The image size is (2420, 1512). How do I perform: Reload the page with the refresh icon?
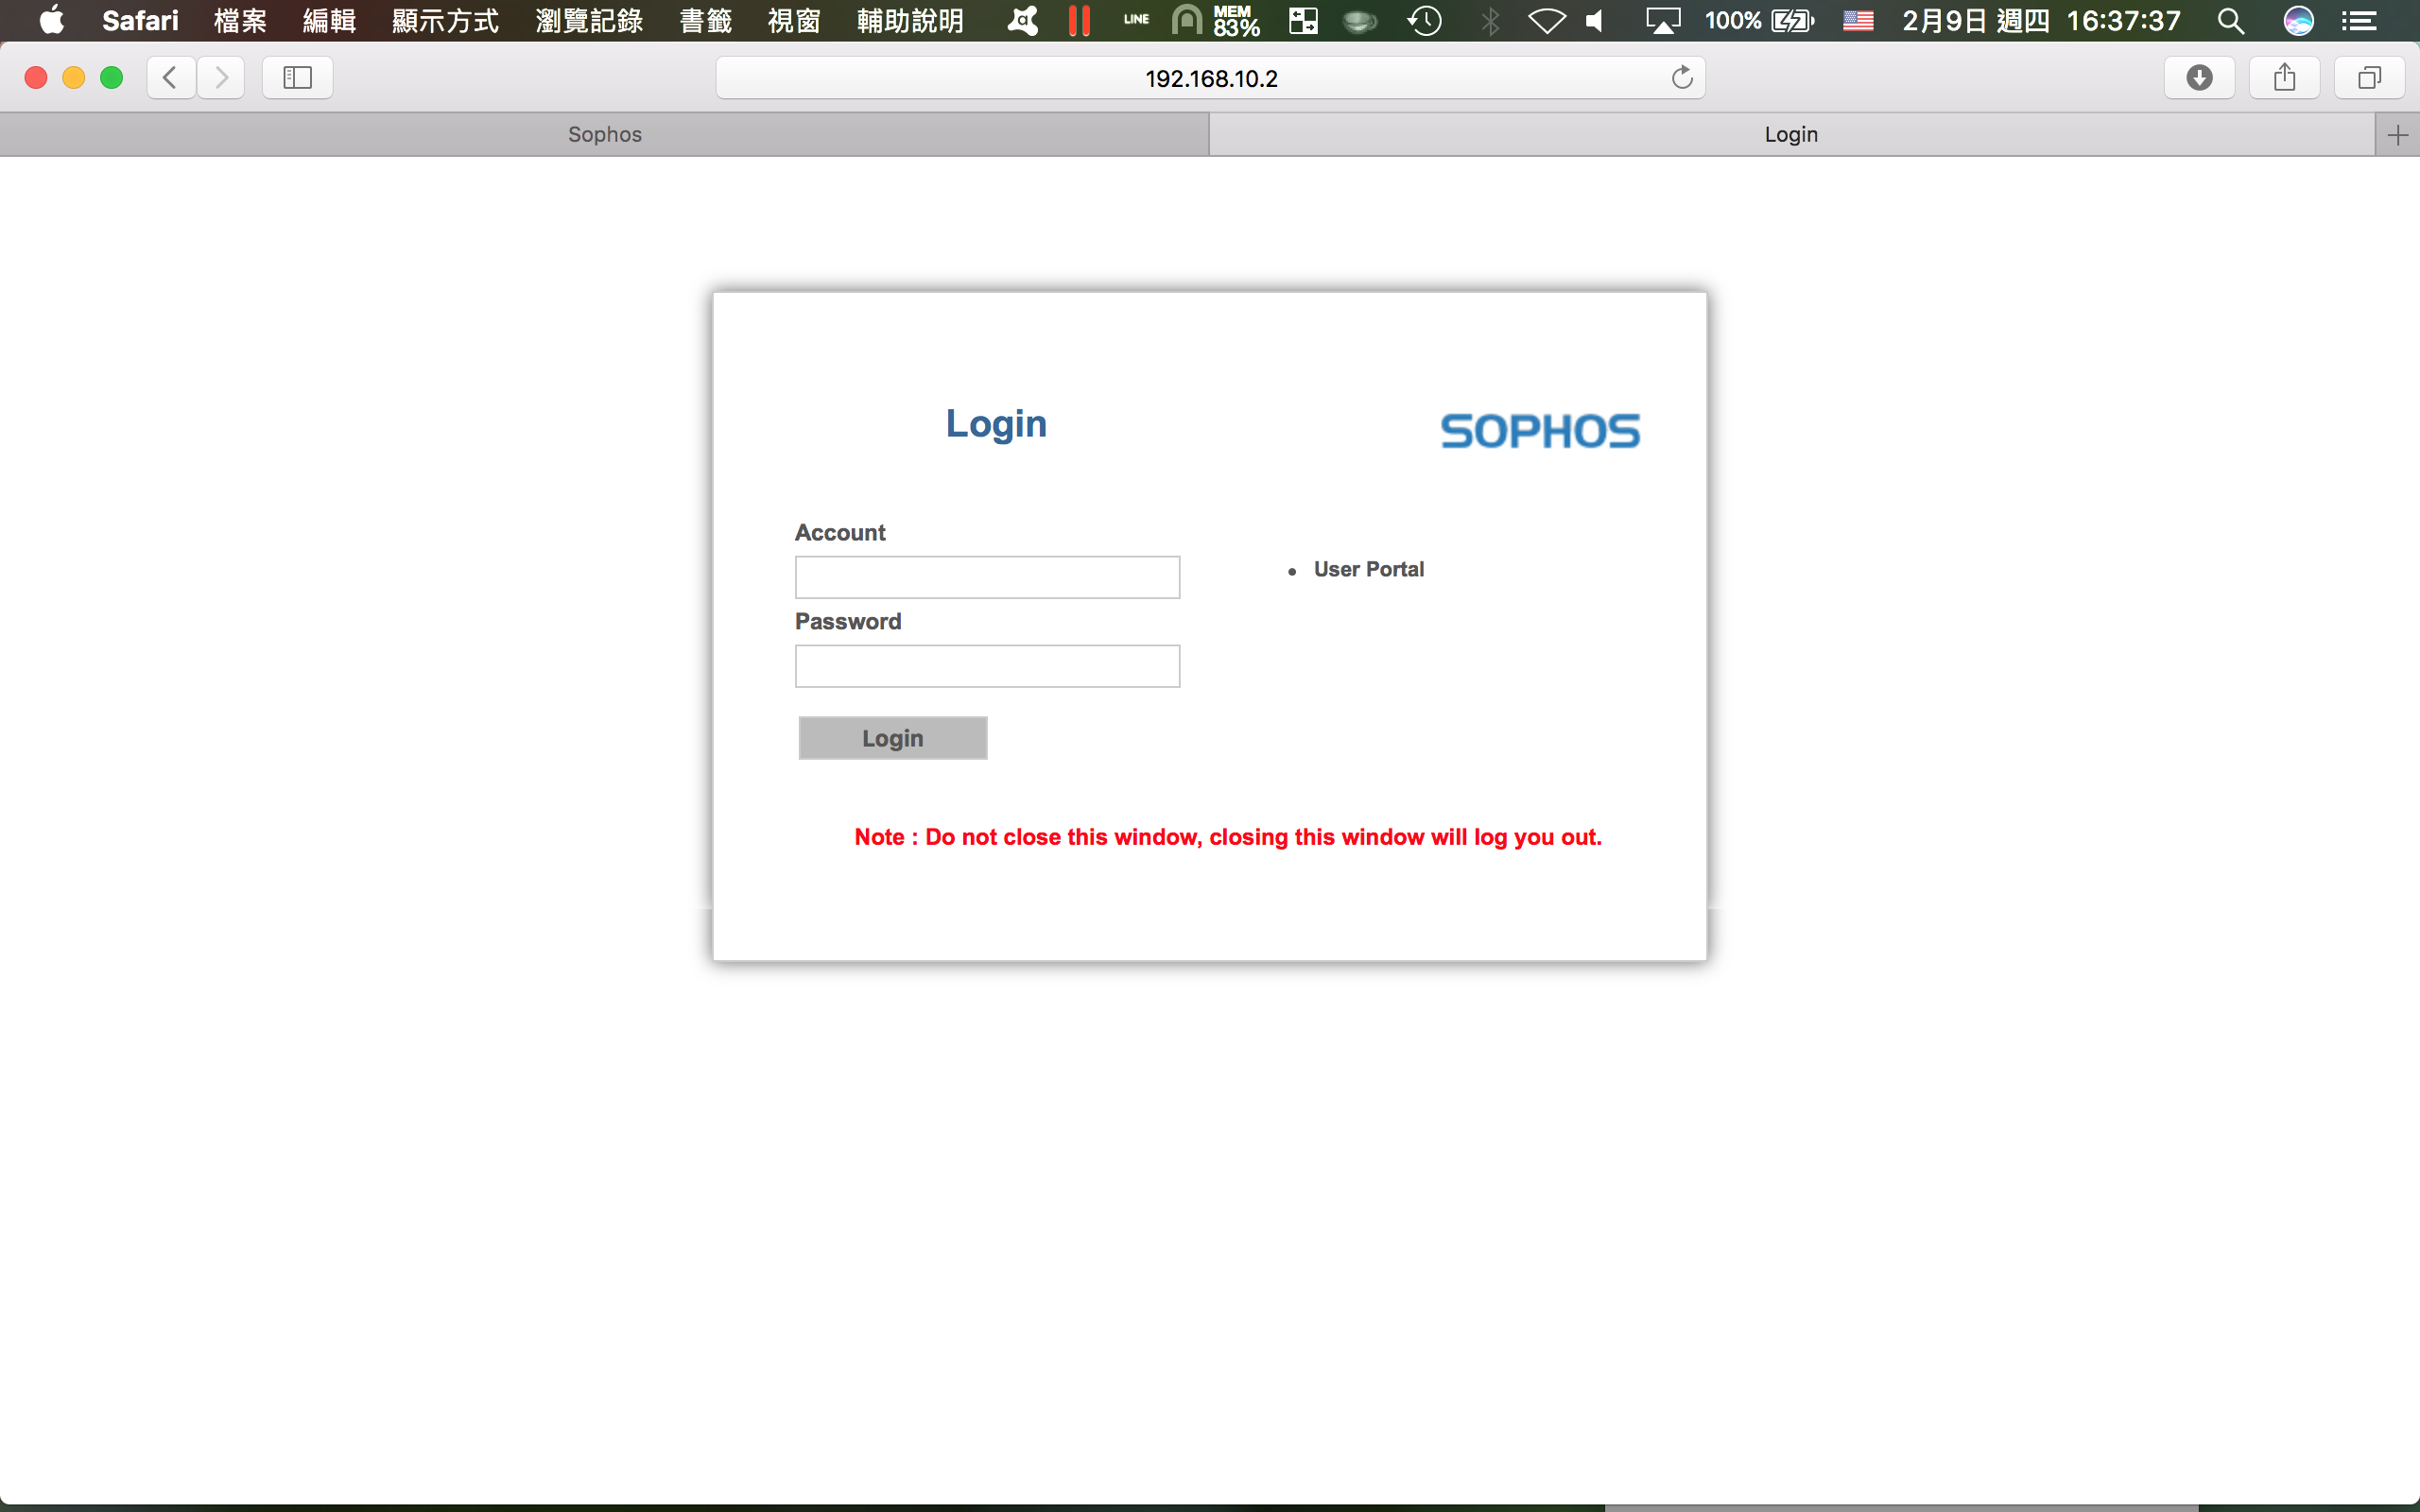(x=1682, y=77)
